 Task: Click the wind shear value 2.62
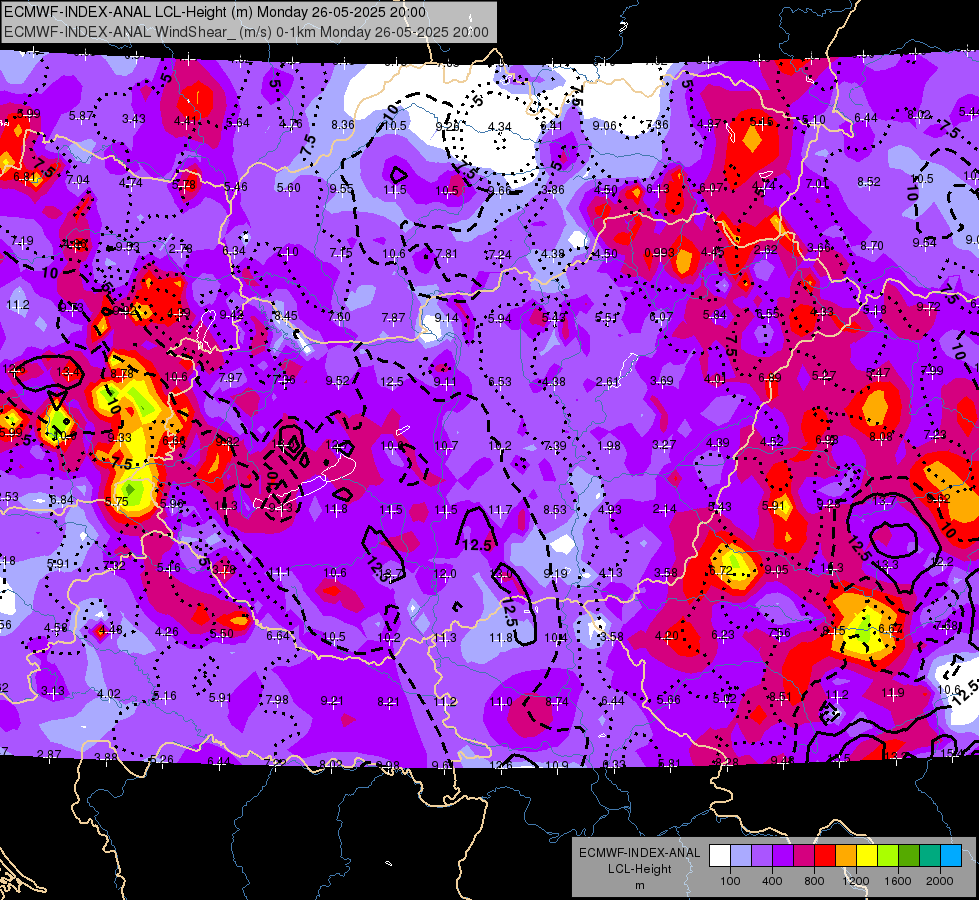click(x=765, y=250)
